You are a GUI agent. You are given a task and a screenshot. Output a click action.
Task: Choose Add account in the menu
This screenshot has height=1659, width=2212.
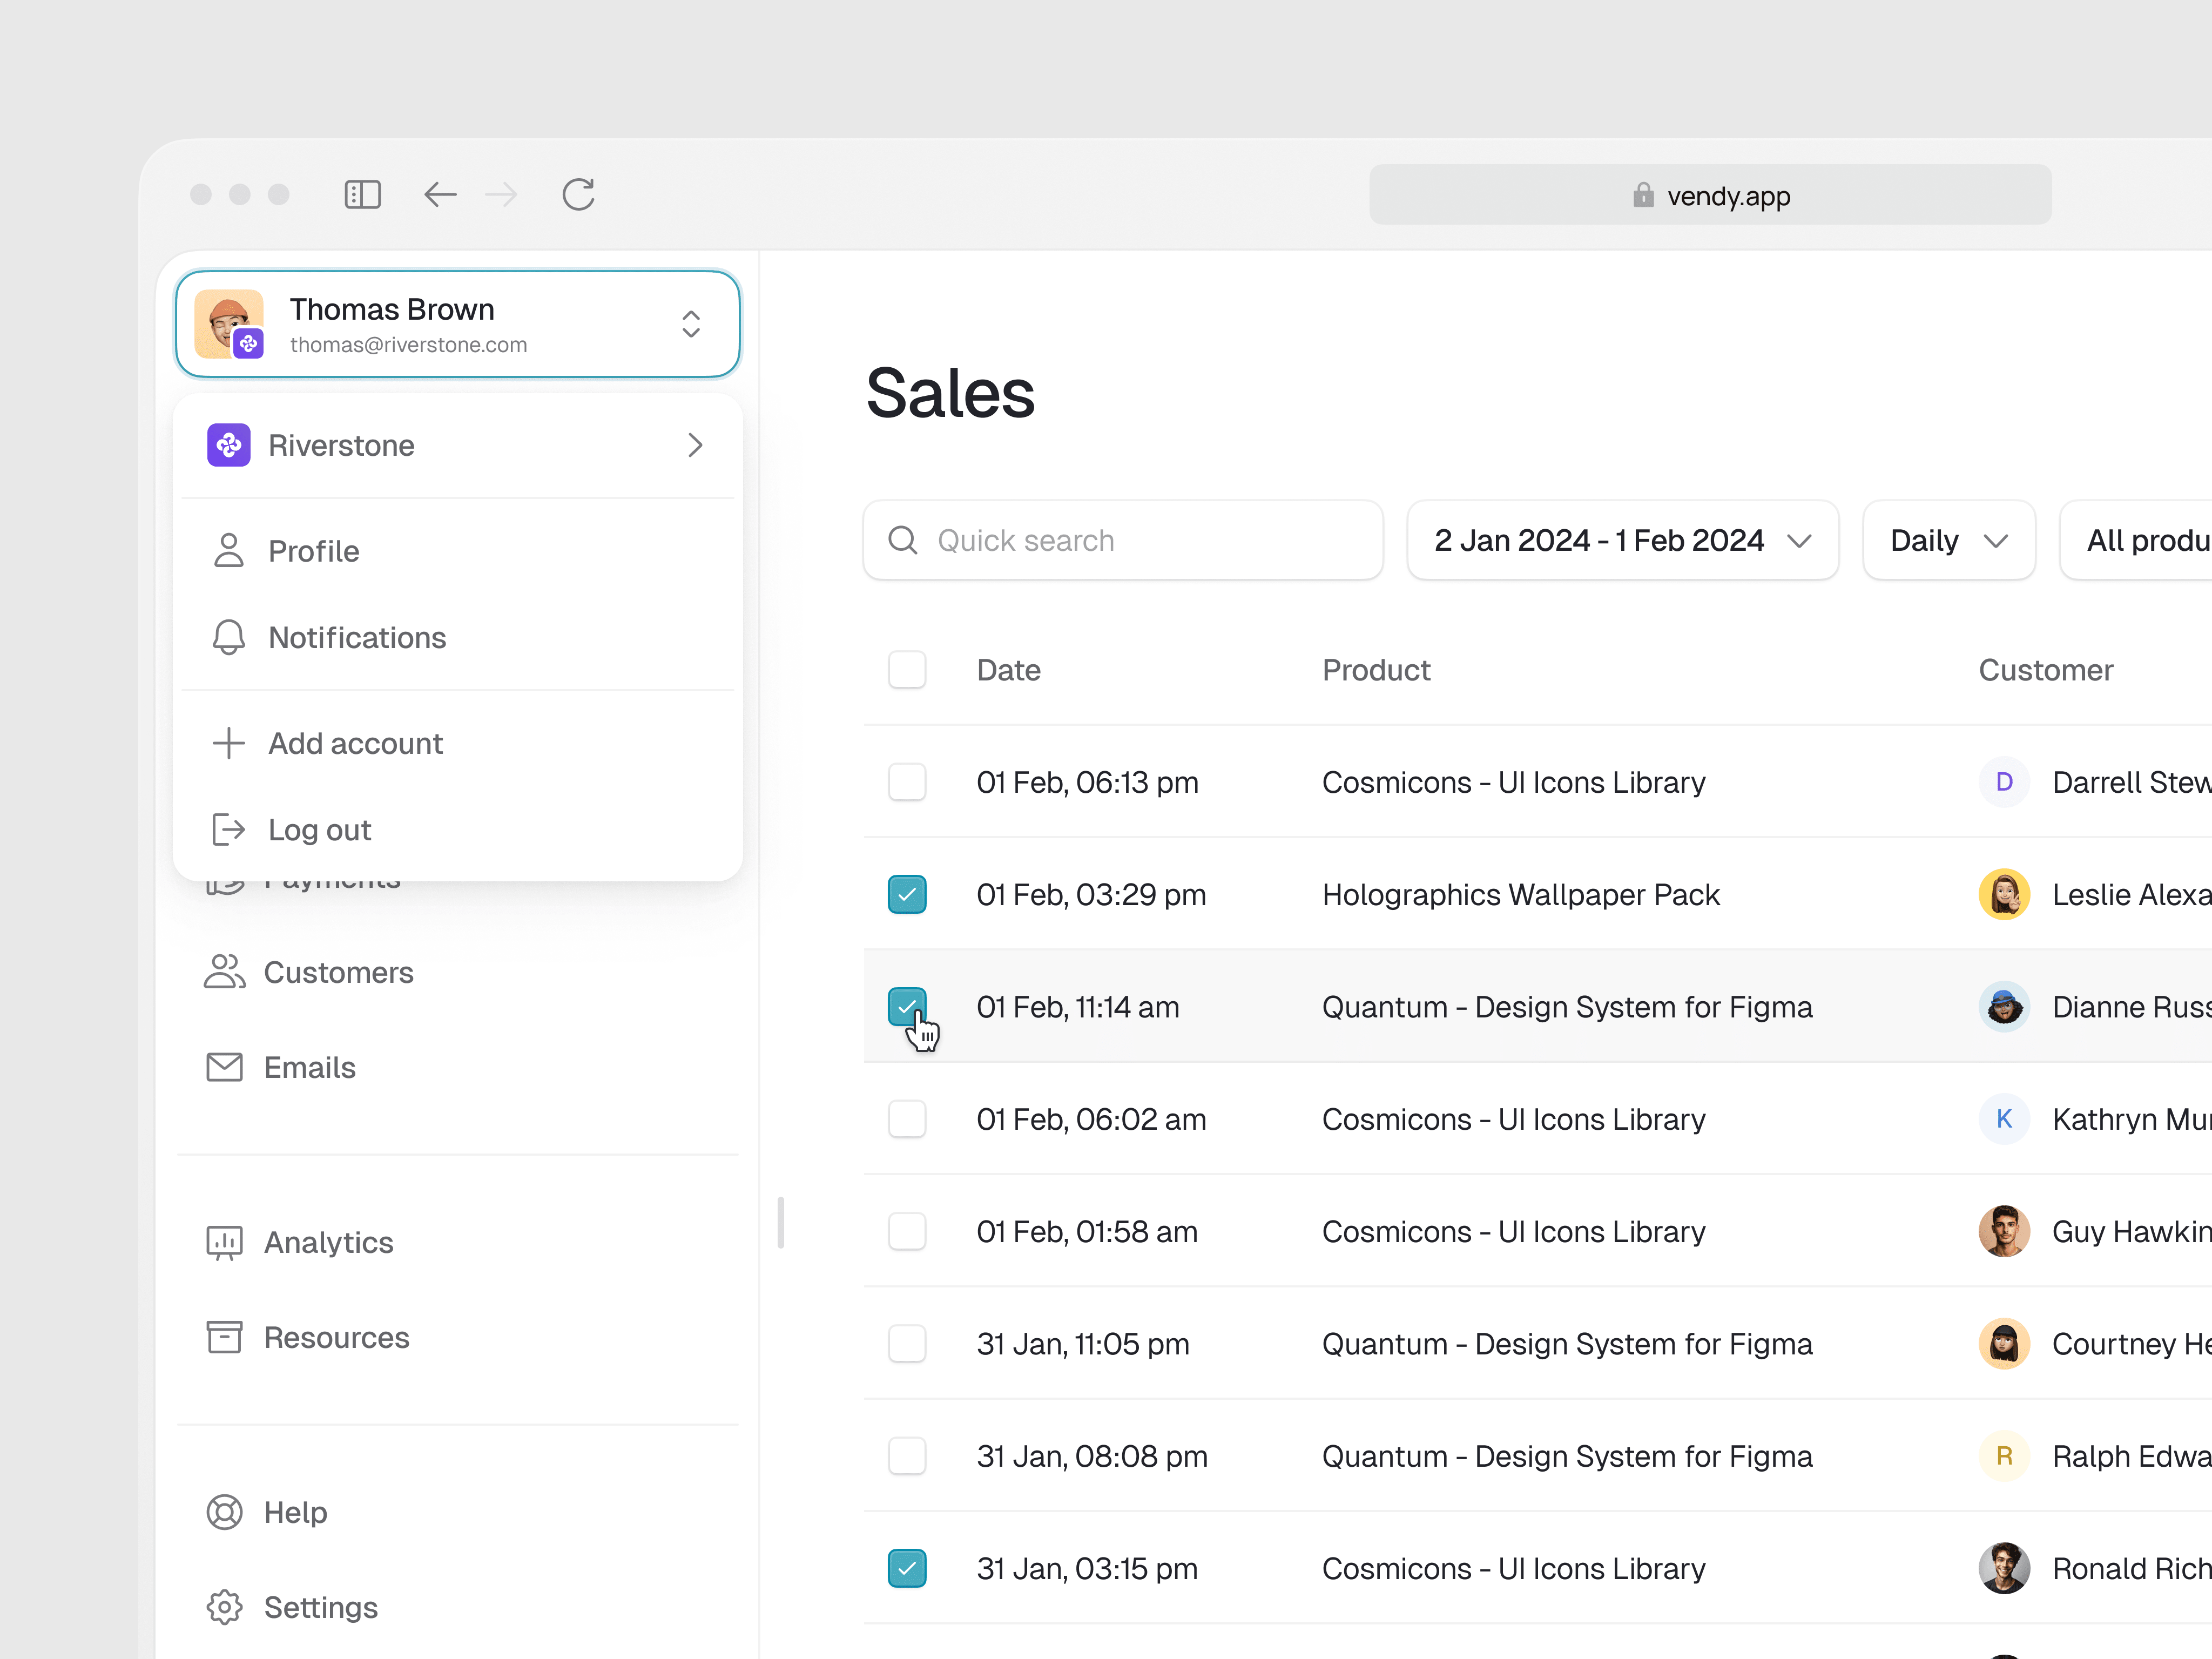[x=458, y=743]
